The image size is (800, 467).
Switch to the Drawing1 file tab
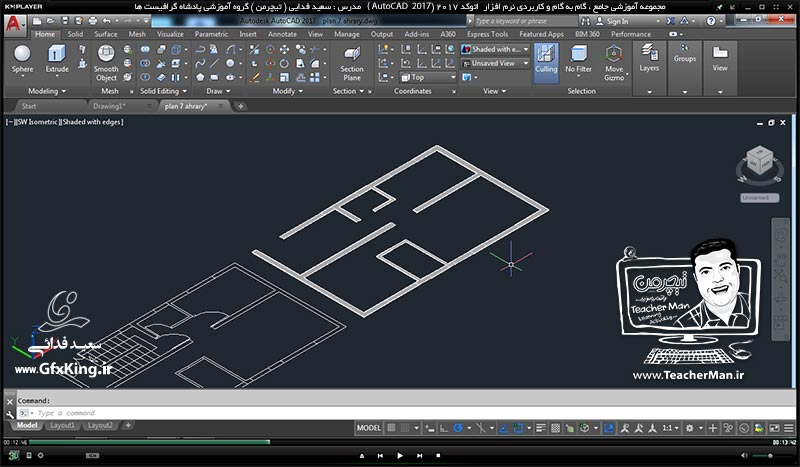click(109, 106)
